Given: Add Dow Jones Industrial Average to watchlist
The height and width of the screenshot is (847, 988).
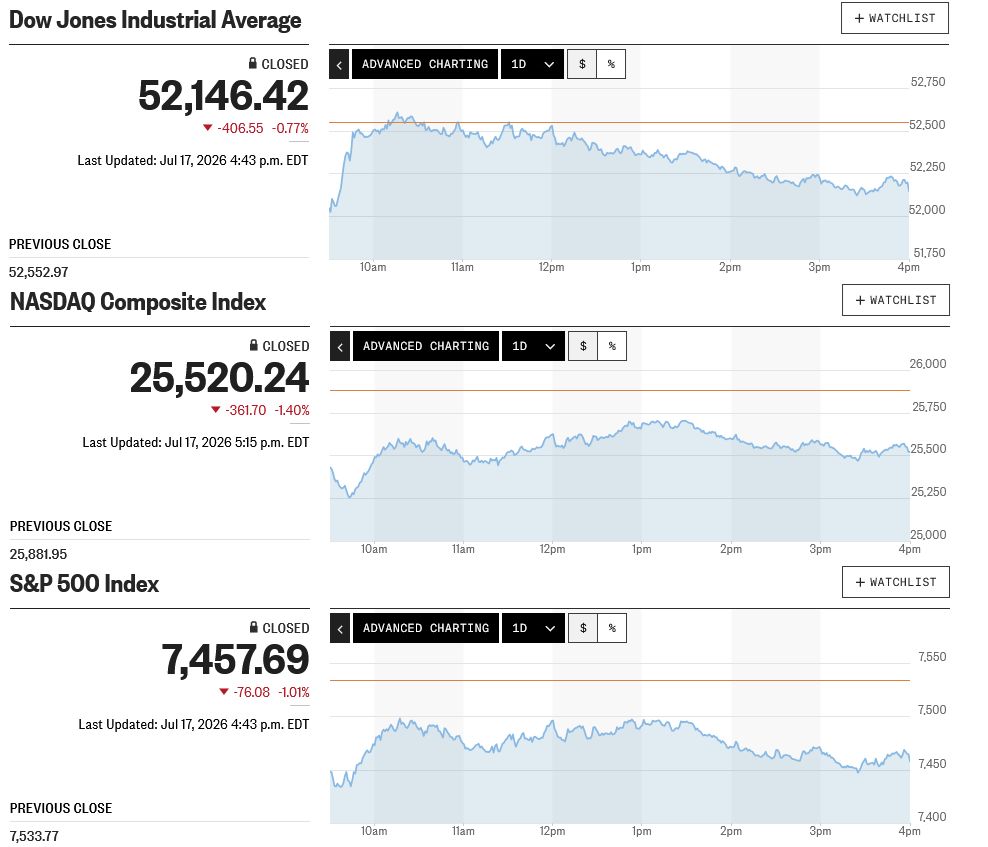Looking at the screenshot, I should click(895, 18).
